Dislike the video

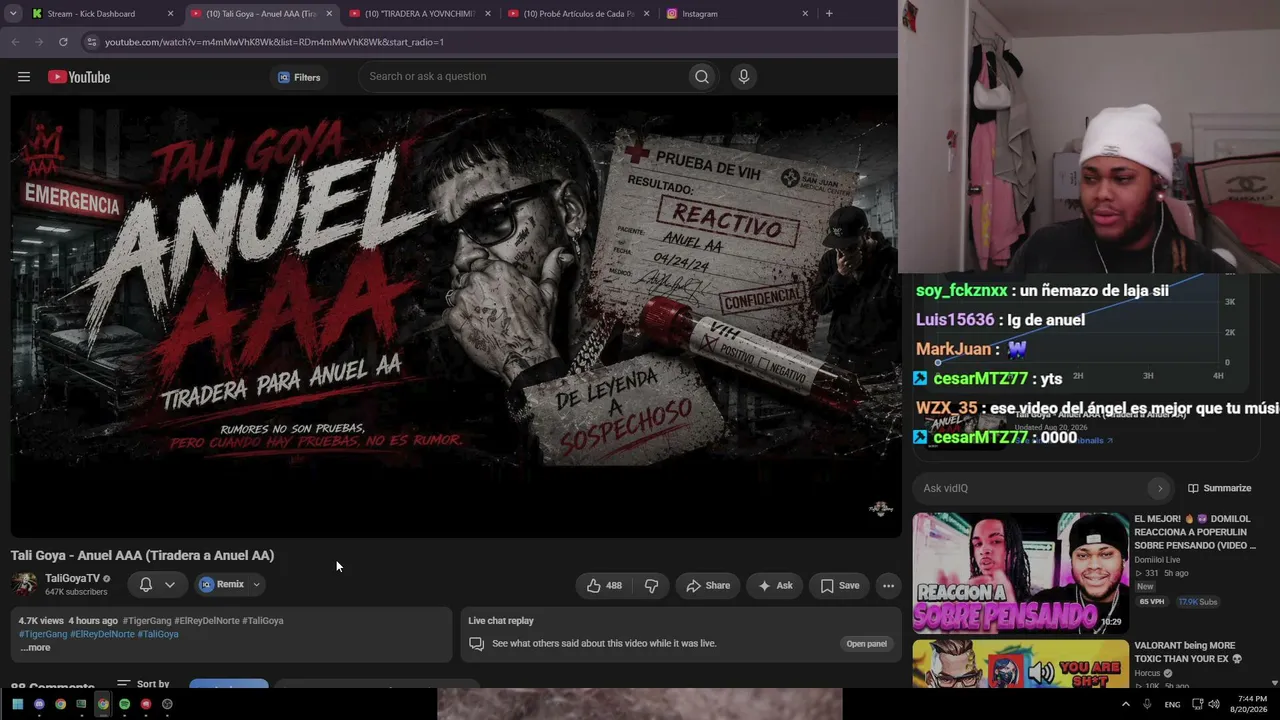point(652,586)
